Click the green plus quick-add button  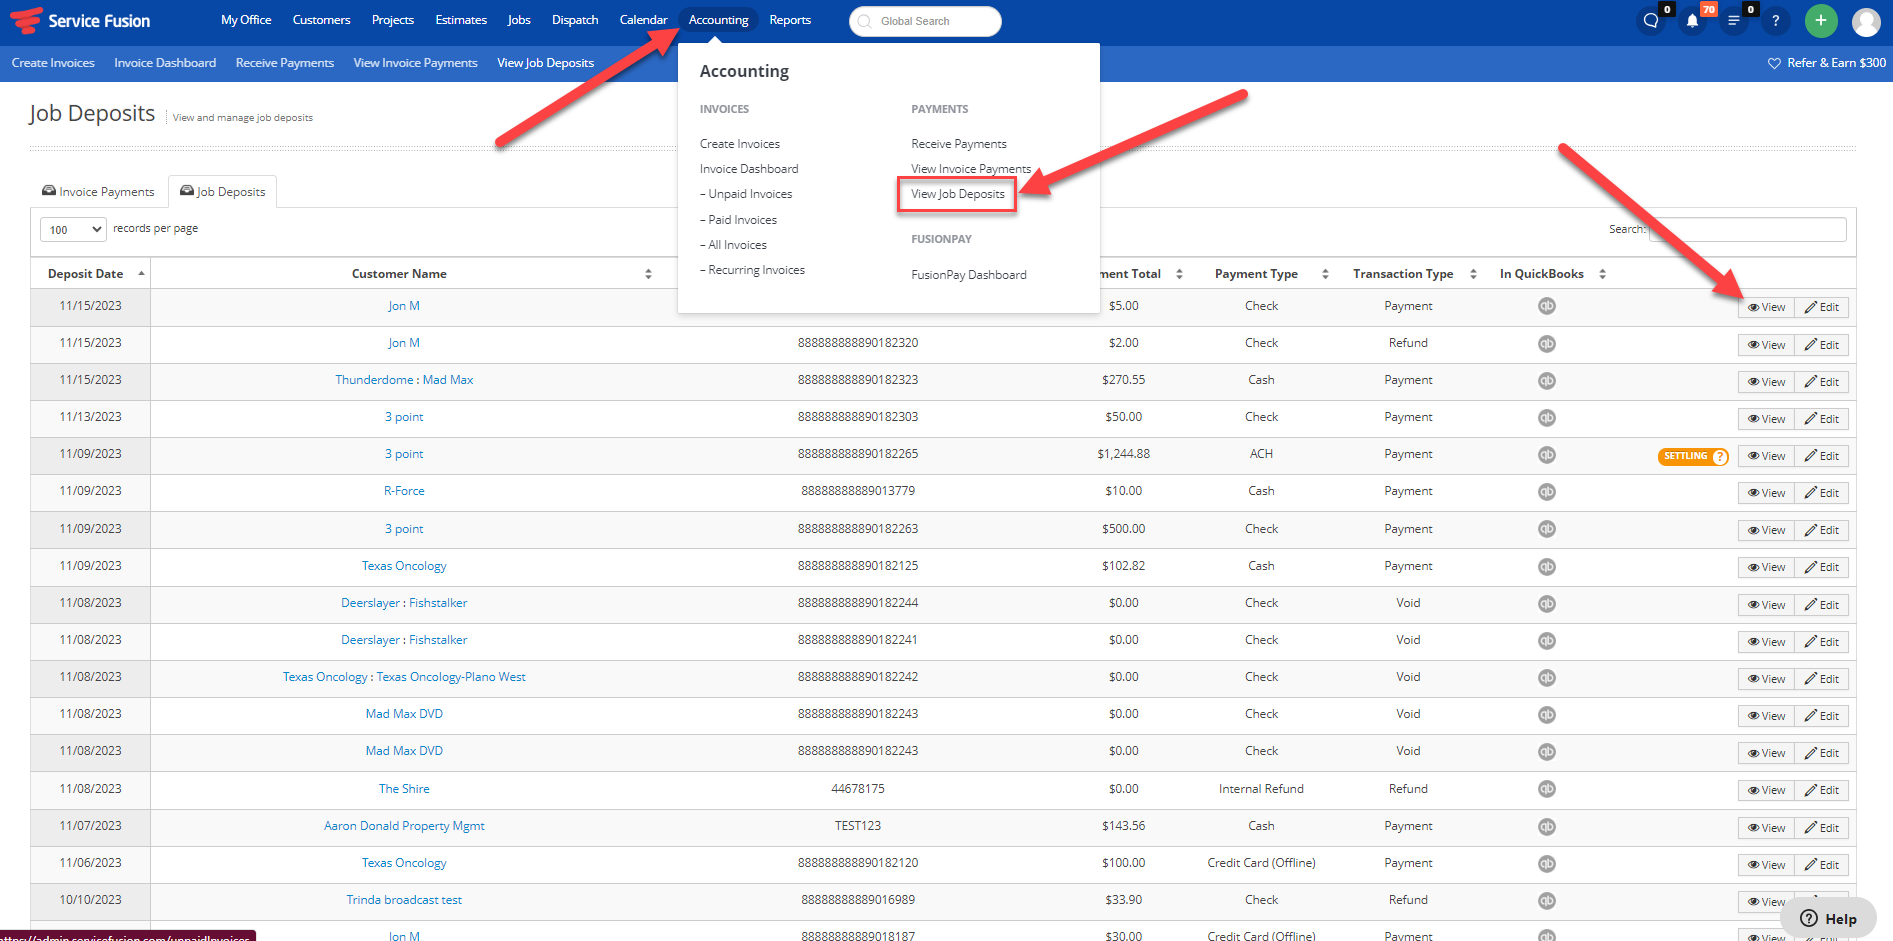coord(1821,20)
